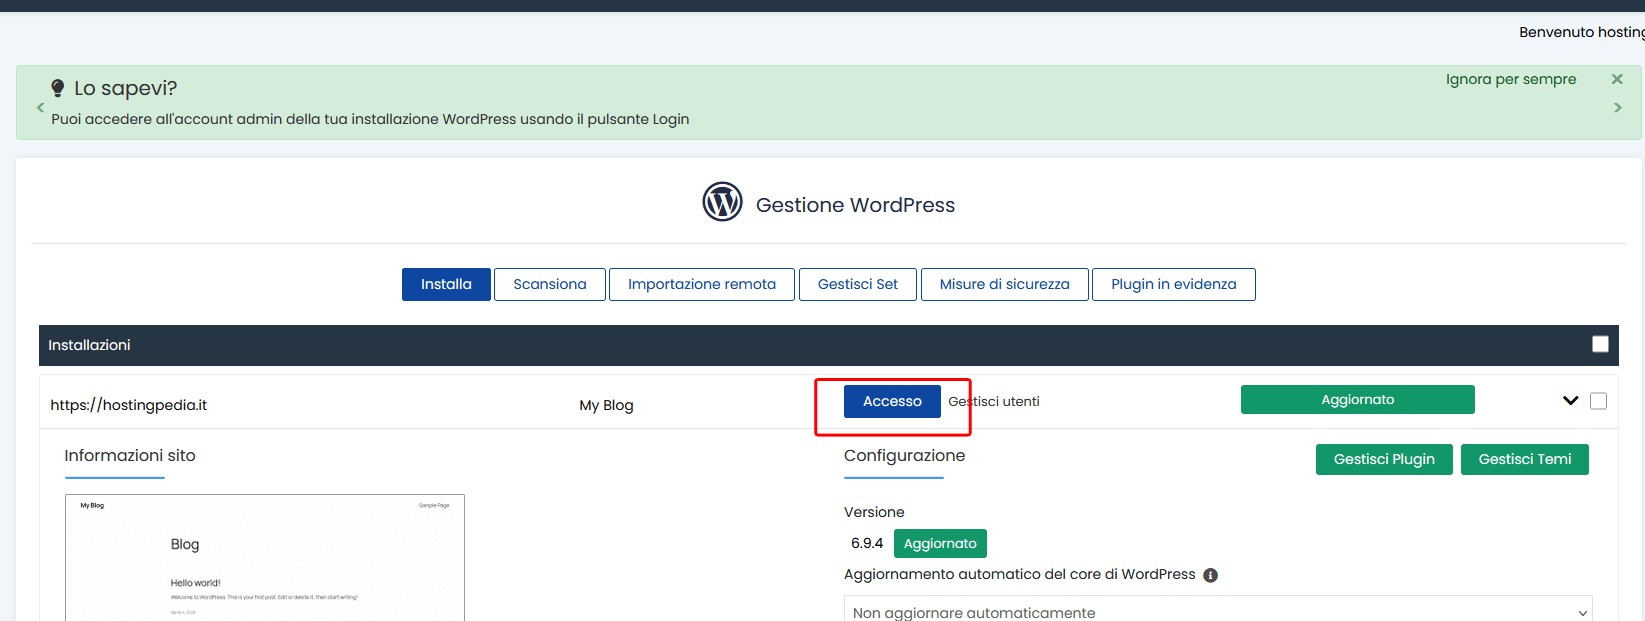The height and width of the screenshot is (621, 1645).
Task: Check the select-all box in Installazioni header
Action: point(1600,344)
